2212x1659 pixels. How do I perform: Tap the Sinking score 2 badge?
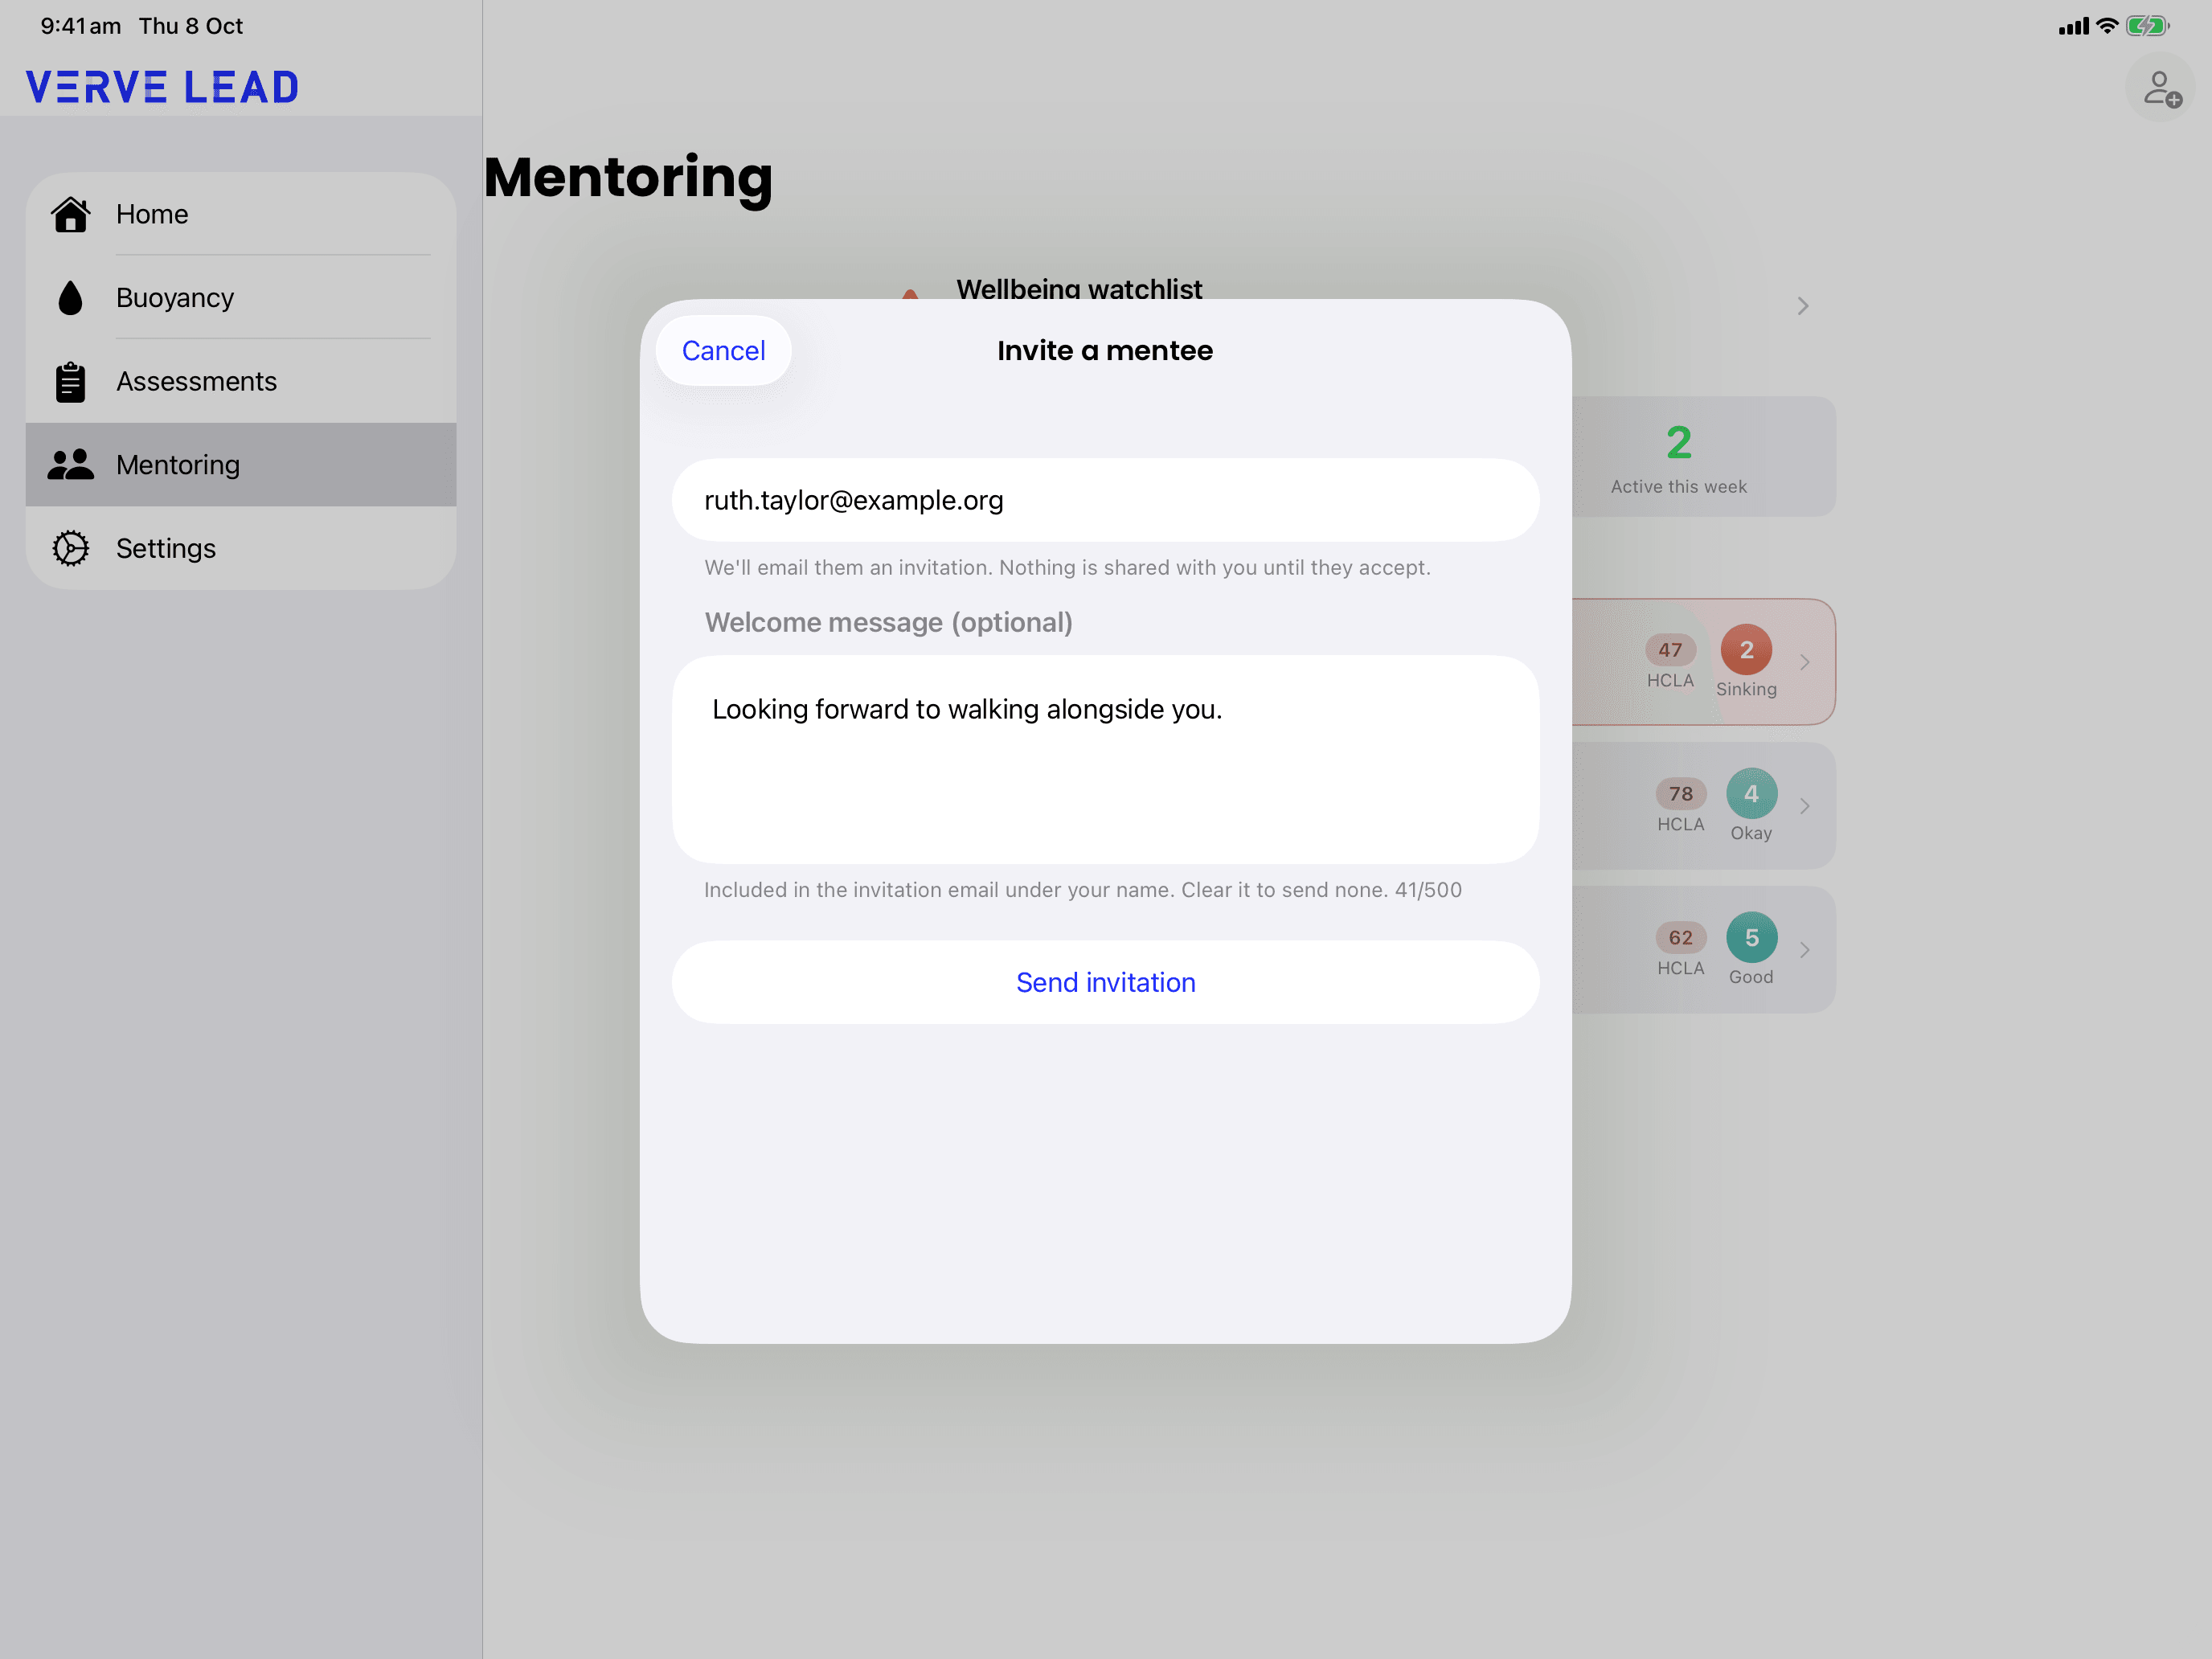point(1746,650)
